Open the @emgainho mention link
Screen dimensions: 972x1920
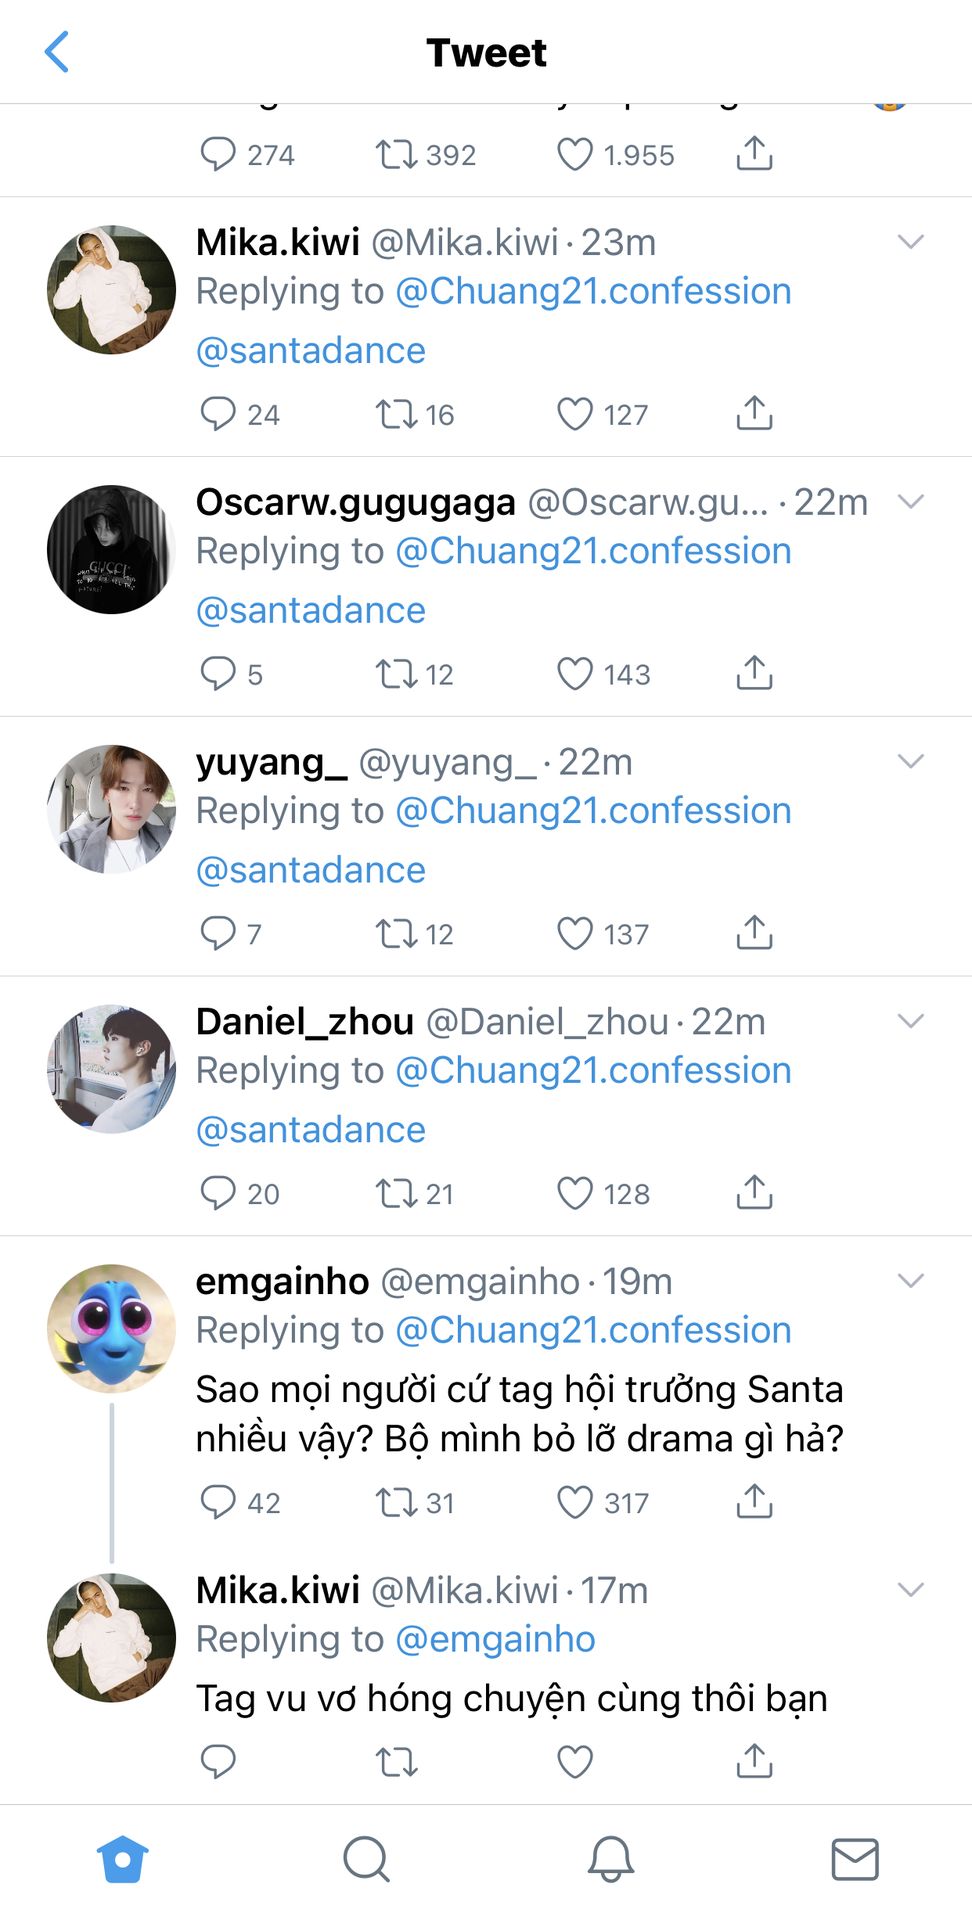point(495,1639)
